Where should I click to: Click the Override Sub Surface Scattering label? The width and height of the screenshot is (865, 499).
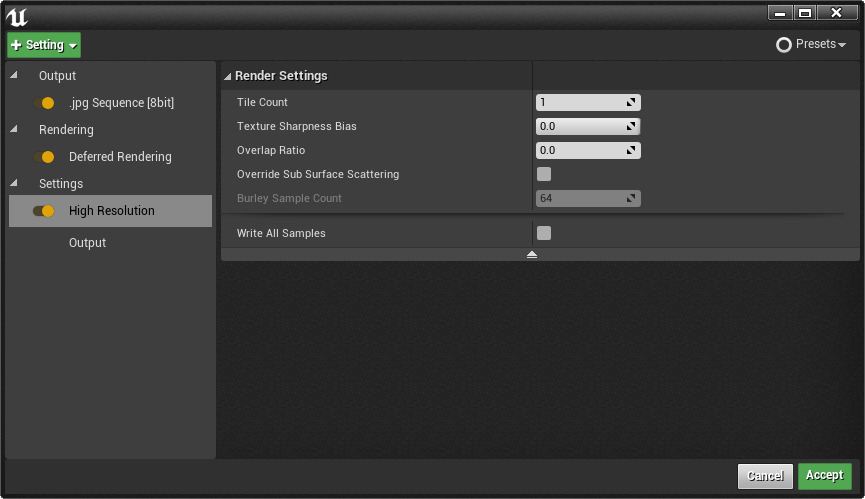[318, 174]
